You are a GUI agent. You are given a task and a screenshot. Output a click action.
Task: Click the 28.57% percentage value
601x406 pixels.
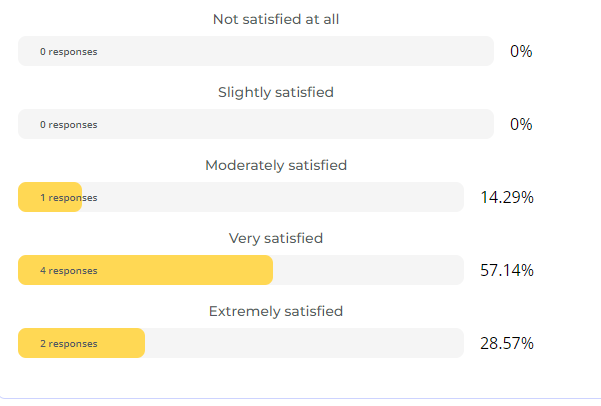pyautogui.click(x=507, y=343)
